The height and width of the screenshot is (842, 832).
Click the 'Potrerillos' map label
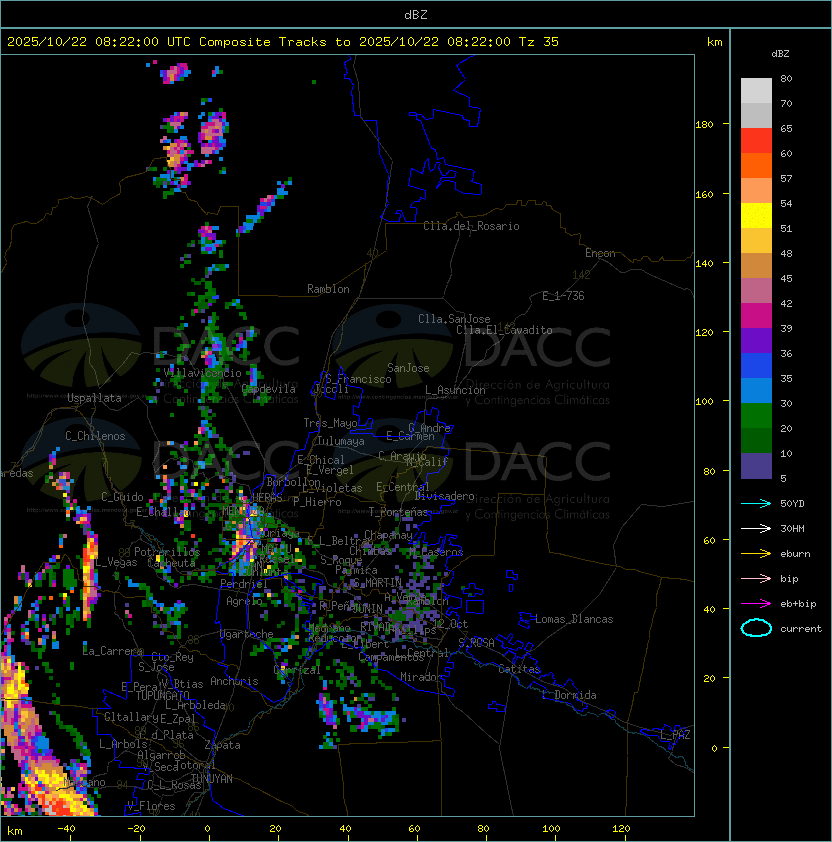click(167, 551)
